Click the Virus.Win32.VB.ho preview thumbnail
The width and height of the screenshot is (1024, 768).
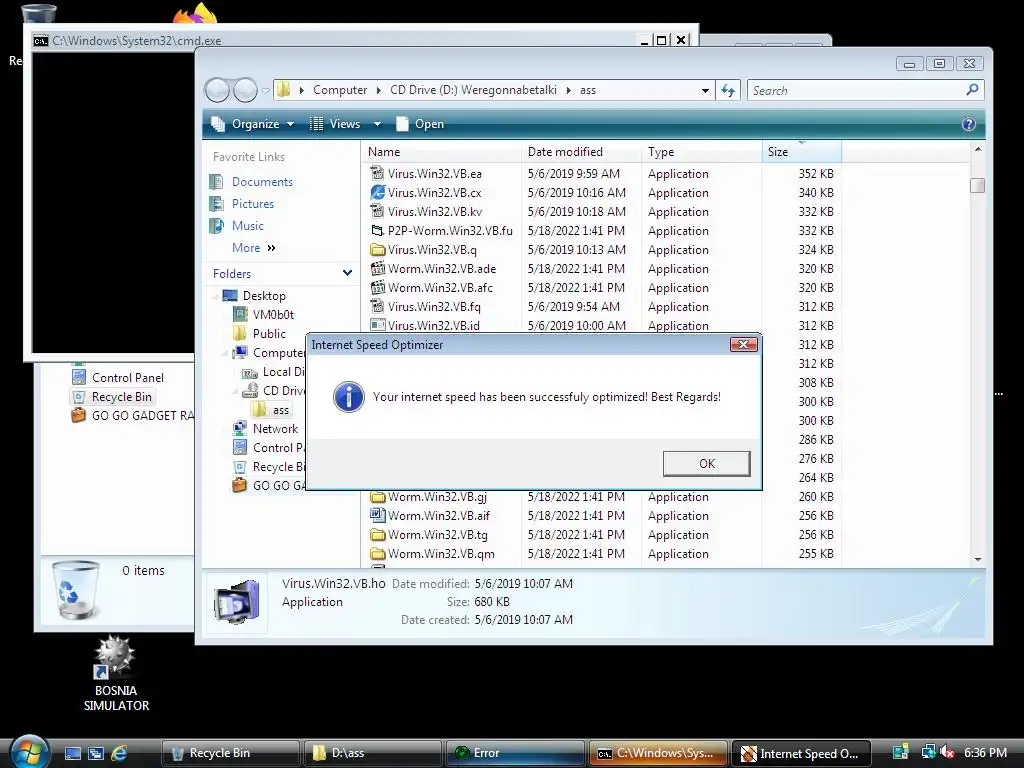pos(236,603)
